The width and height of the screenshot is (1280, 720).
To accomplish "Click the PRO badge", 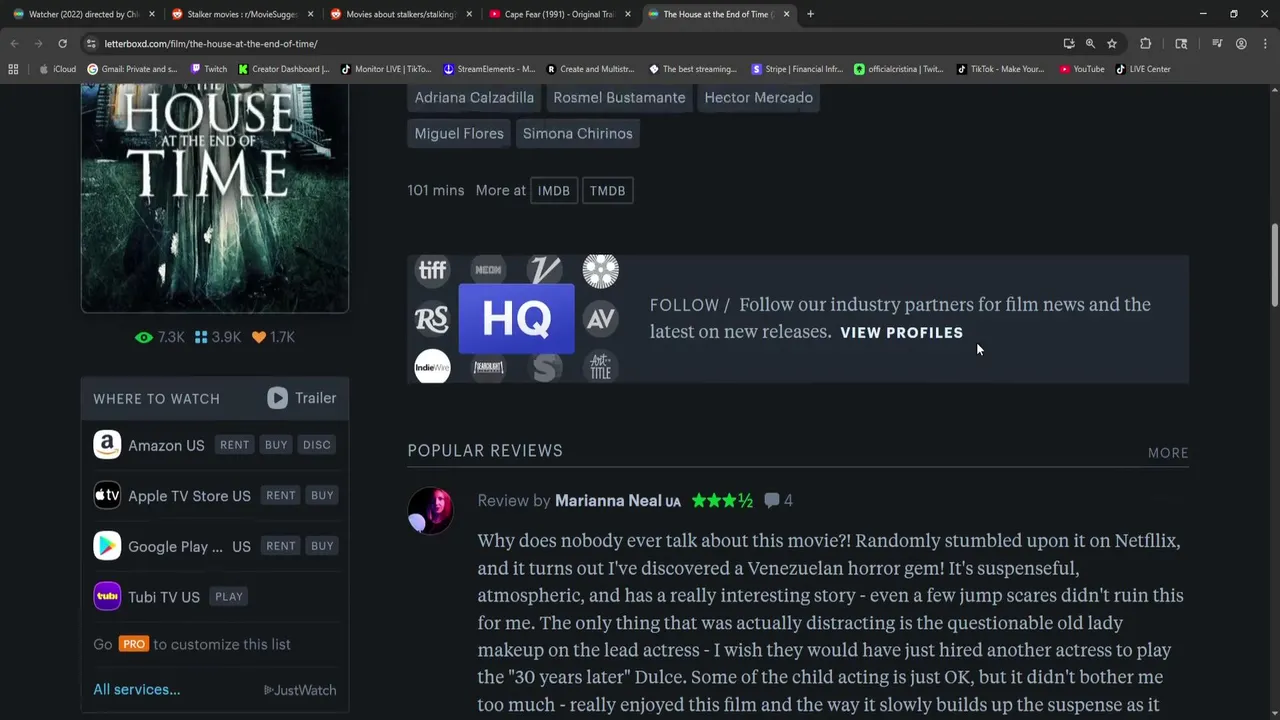I will (x=133, y=644).
